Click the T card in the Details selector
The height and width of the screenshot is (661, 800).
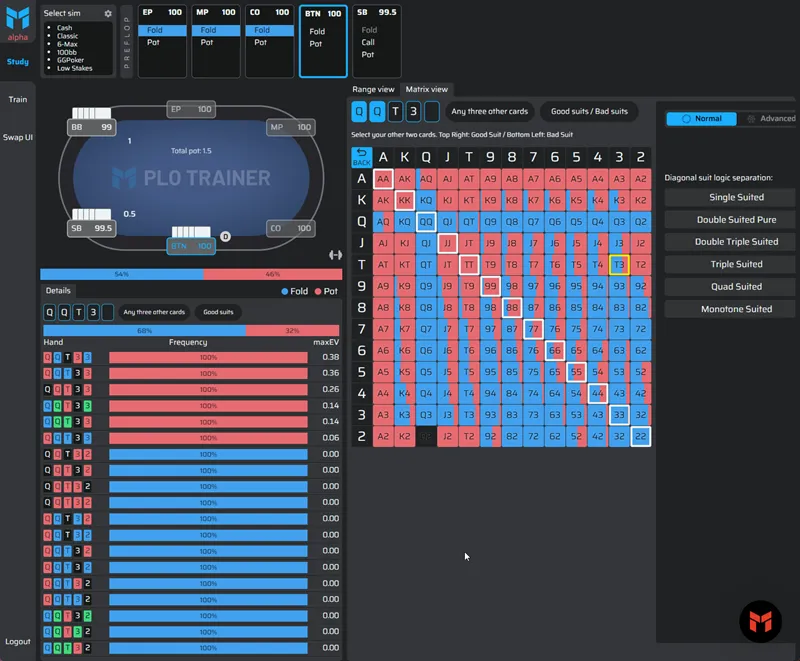tap(79, 312)
